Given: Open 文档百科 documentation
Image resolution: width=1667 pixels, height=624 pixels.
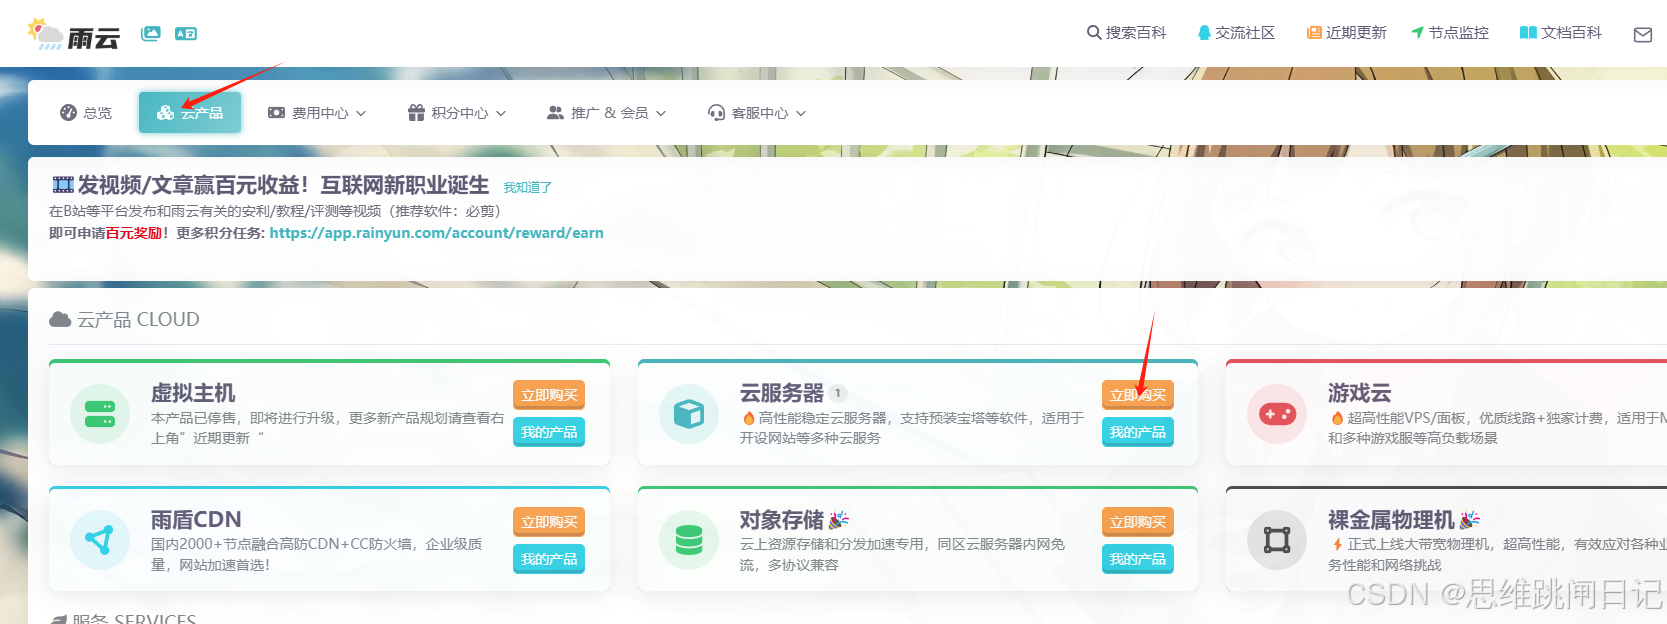Looking at the screenshot, I should pyautogui.click(x=1561, y=33).
